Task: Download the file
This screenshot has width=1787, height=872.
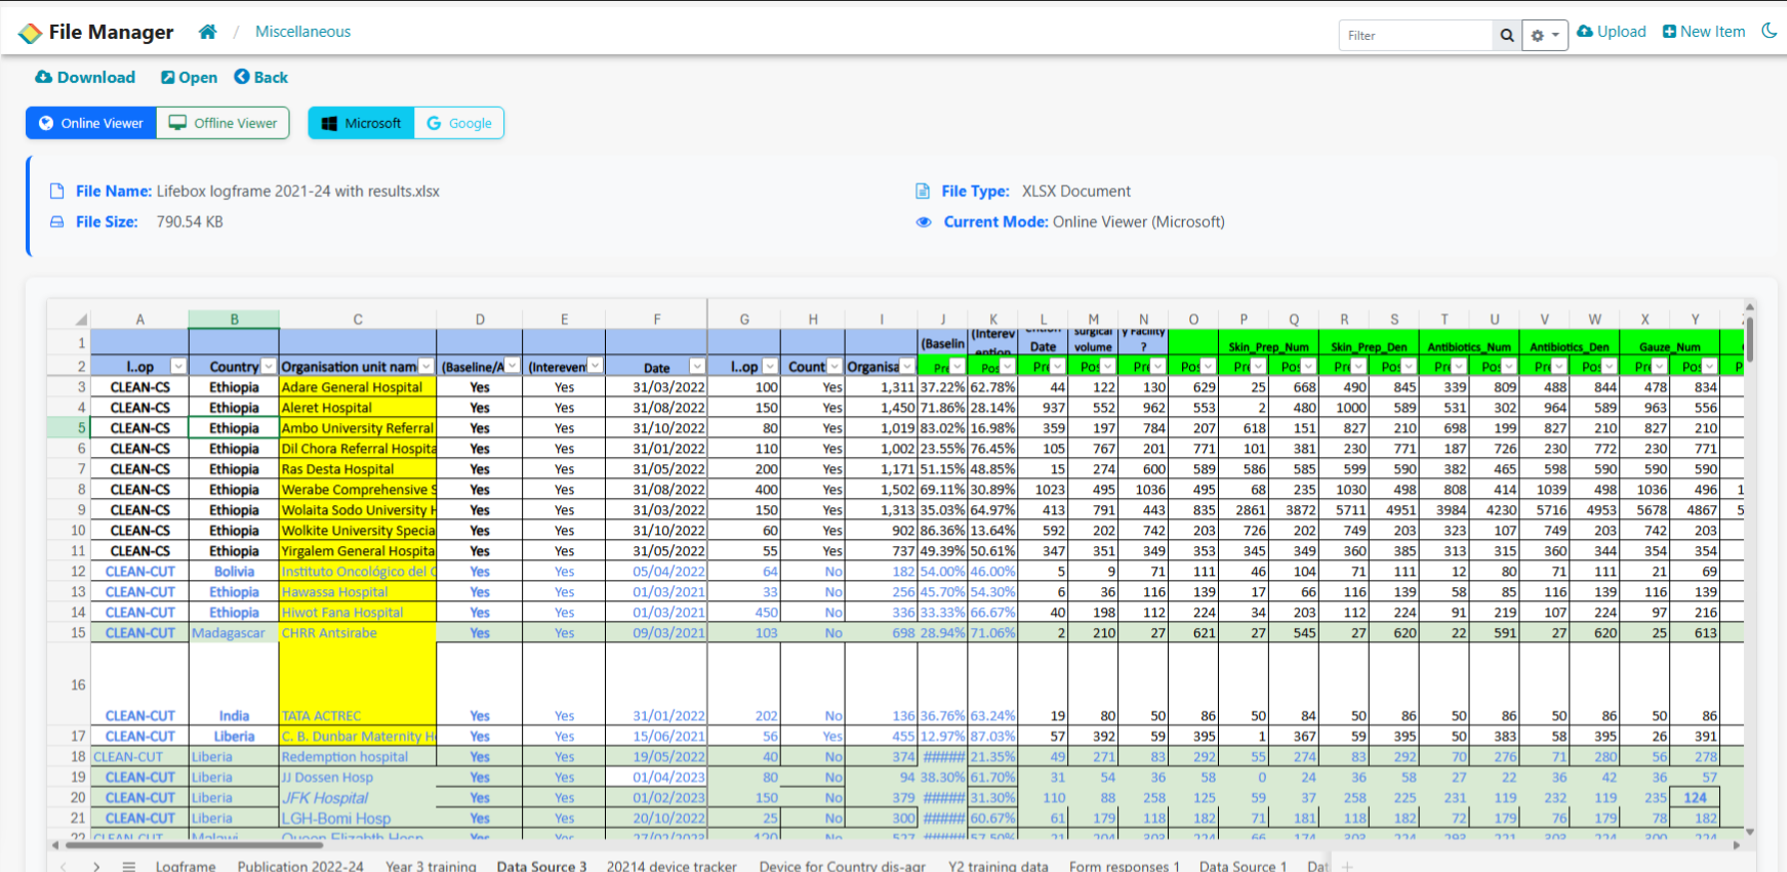Action: tap(85, 77)
